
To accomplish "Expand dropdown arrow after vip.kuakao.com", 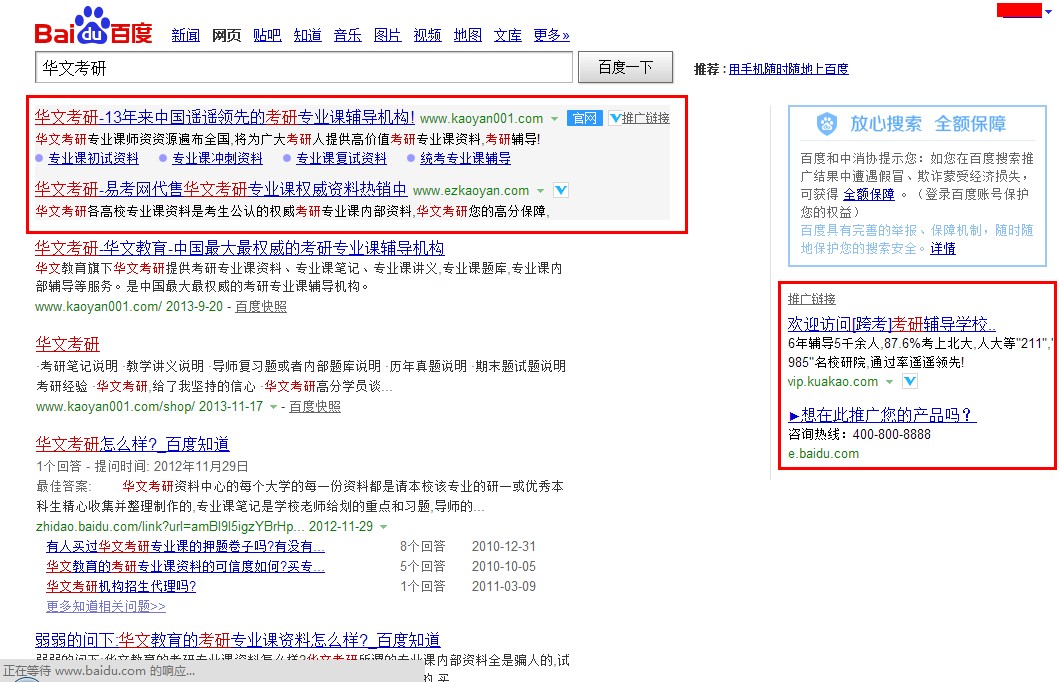I will (889, 382).
